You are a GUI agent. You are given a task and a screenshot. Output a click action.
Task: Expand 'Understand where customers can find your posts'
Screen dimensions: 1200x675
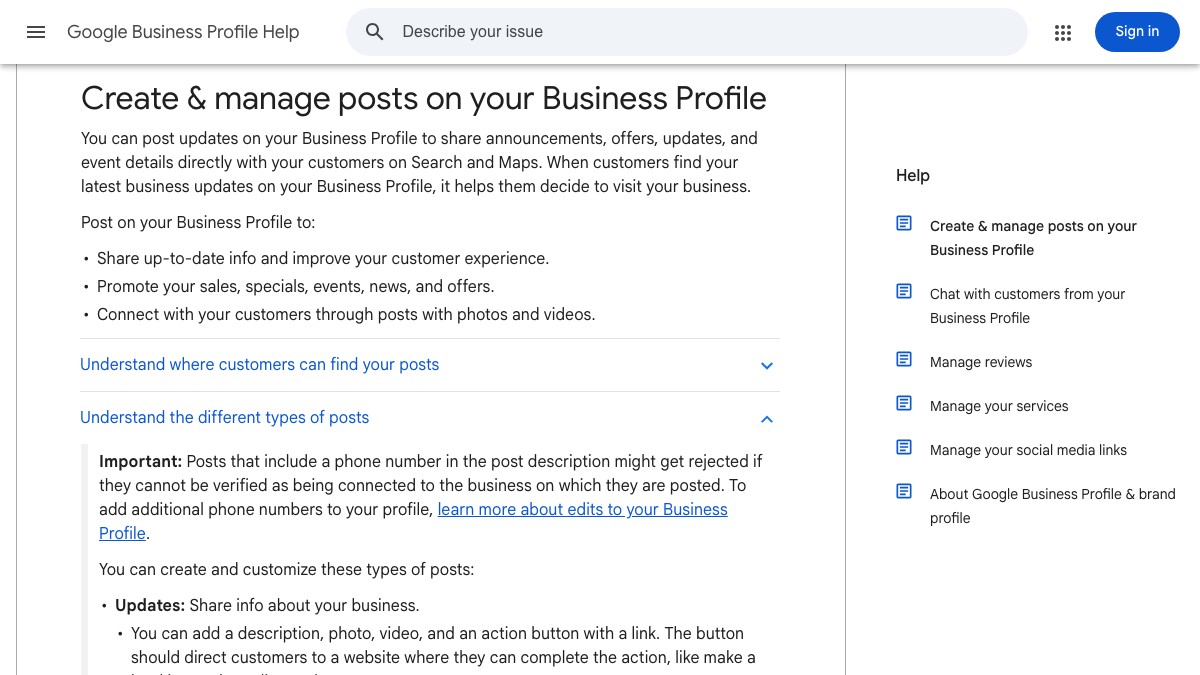430,365
